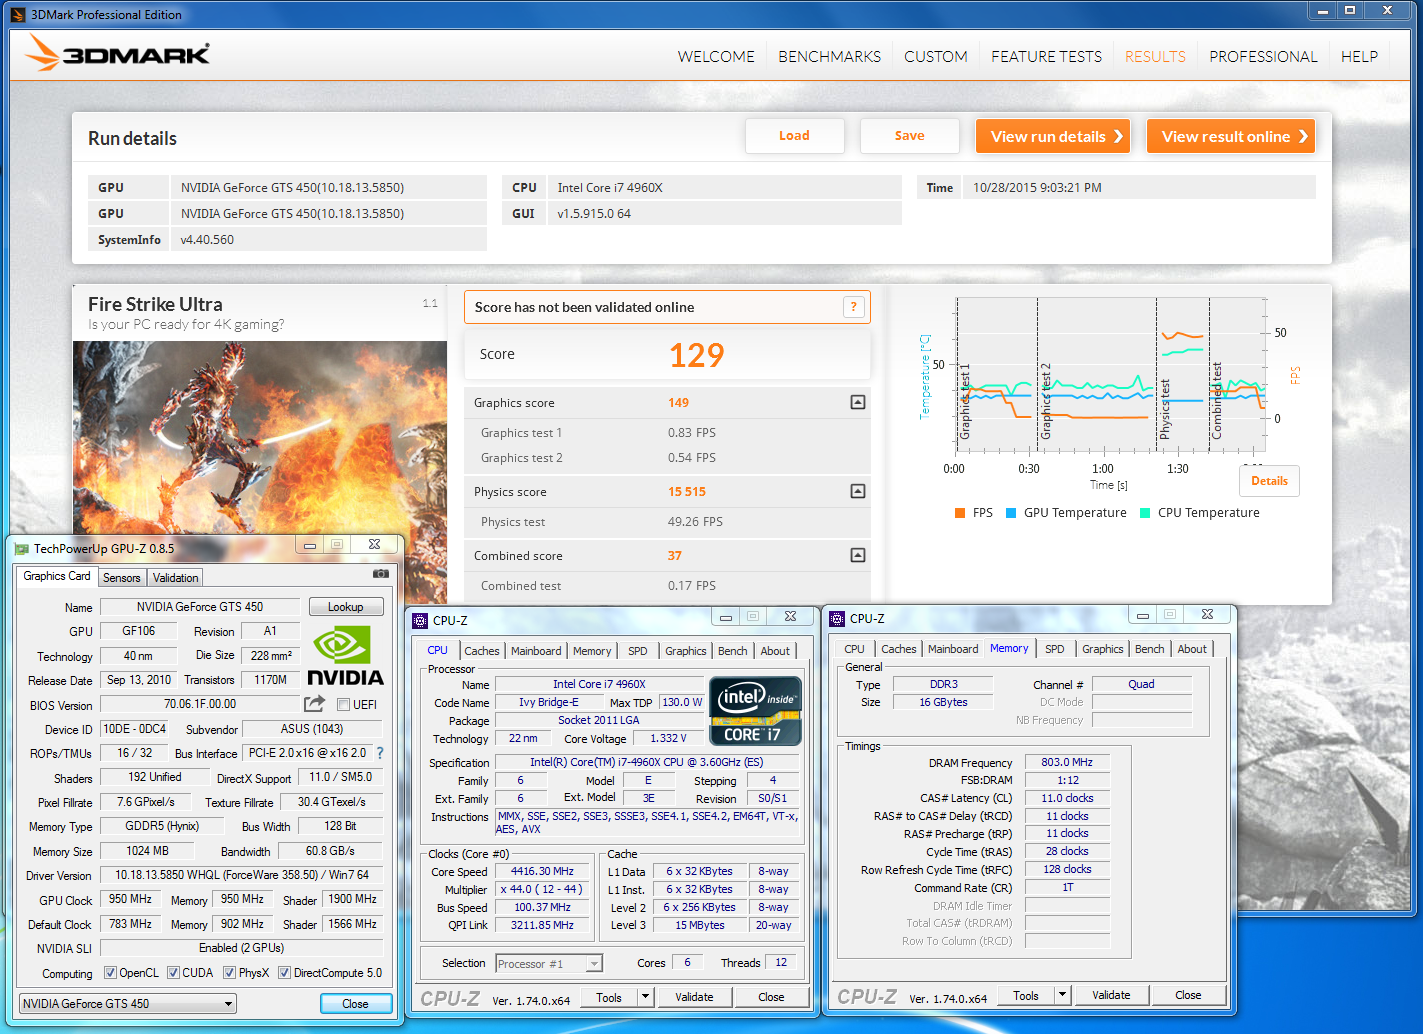Open the BENCHMARKS tab in 3DMark

(830, 57)
